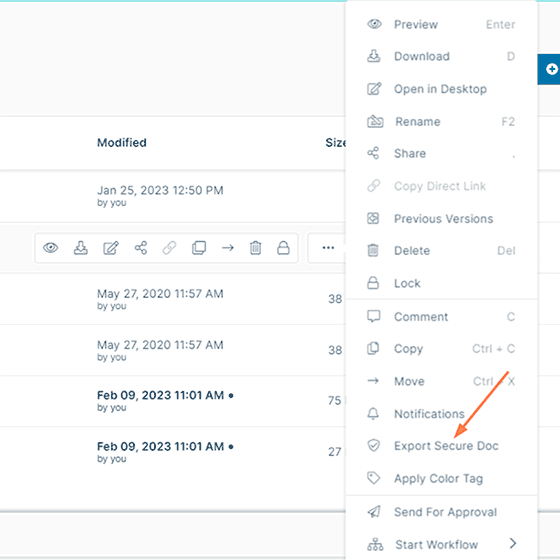The image size is (560, 560).
Task: Click the eye preview icon in row toolbar
Action: [51, 248]
